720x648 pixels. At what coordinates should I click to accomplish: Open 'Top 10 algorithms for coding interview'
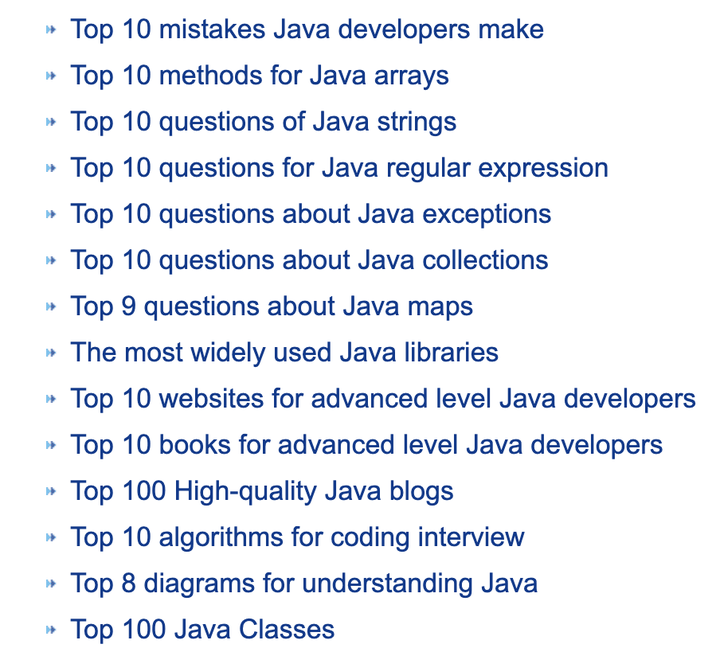coord(297,537)
